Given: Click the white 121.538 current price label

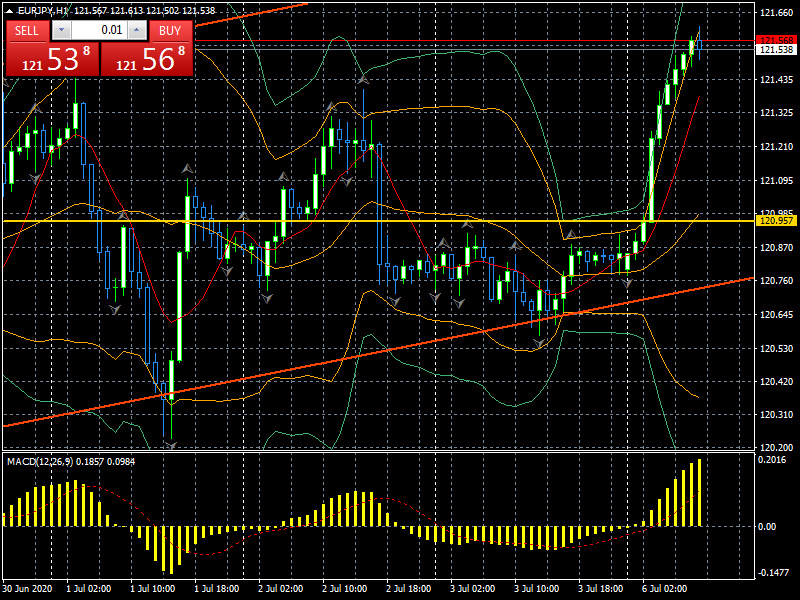Looking at the screenshot, I should click(776, 50).
